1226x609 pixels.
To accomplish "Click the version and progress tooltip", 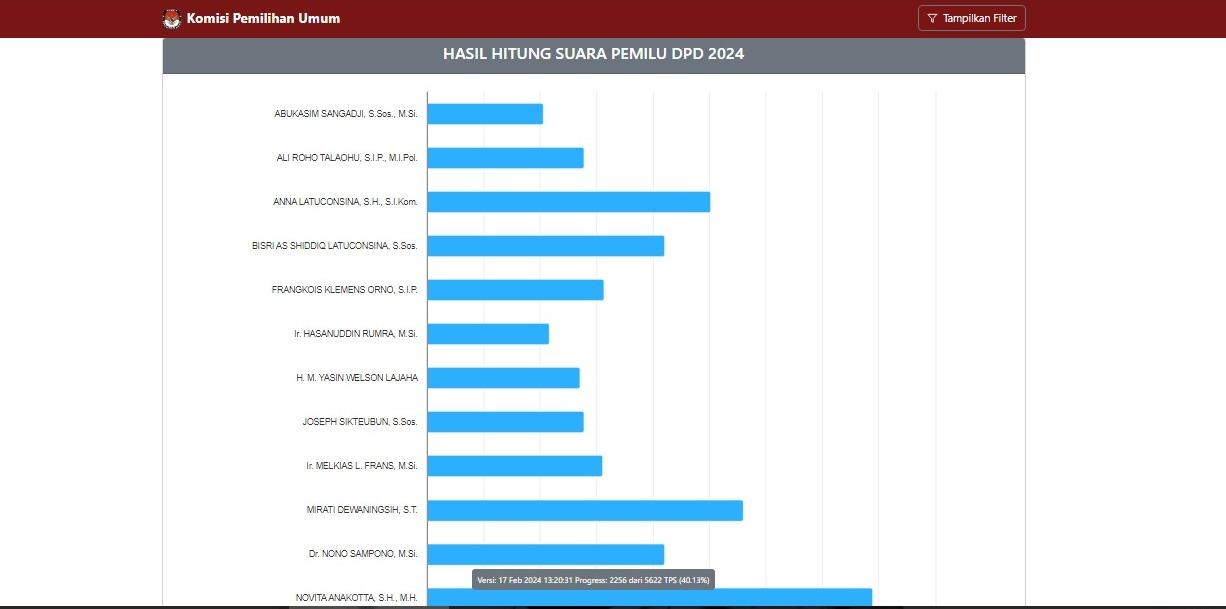I will [x=593, y=580].
